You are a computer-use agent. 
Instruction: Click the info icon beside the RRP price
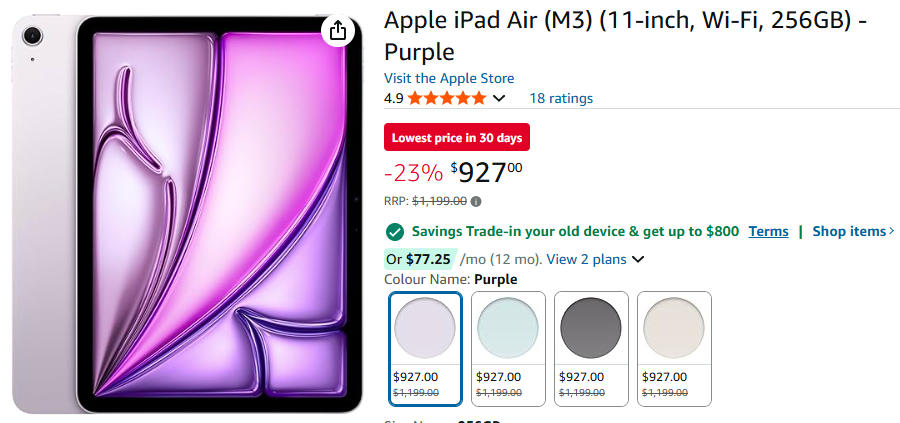click(476, 201)
